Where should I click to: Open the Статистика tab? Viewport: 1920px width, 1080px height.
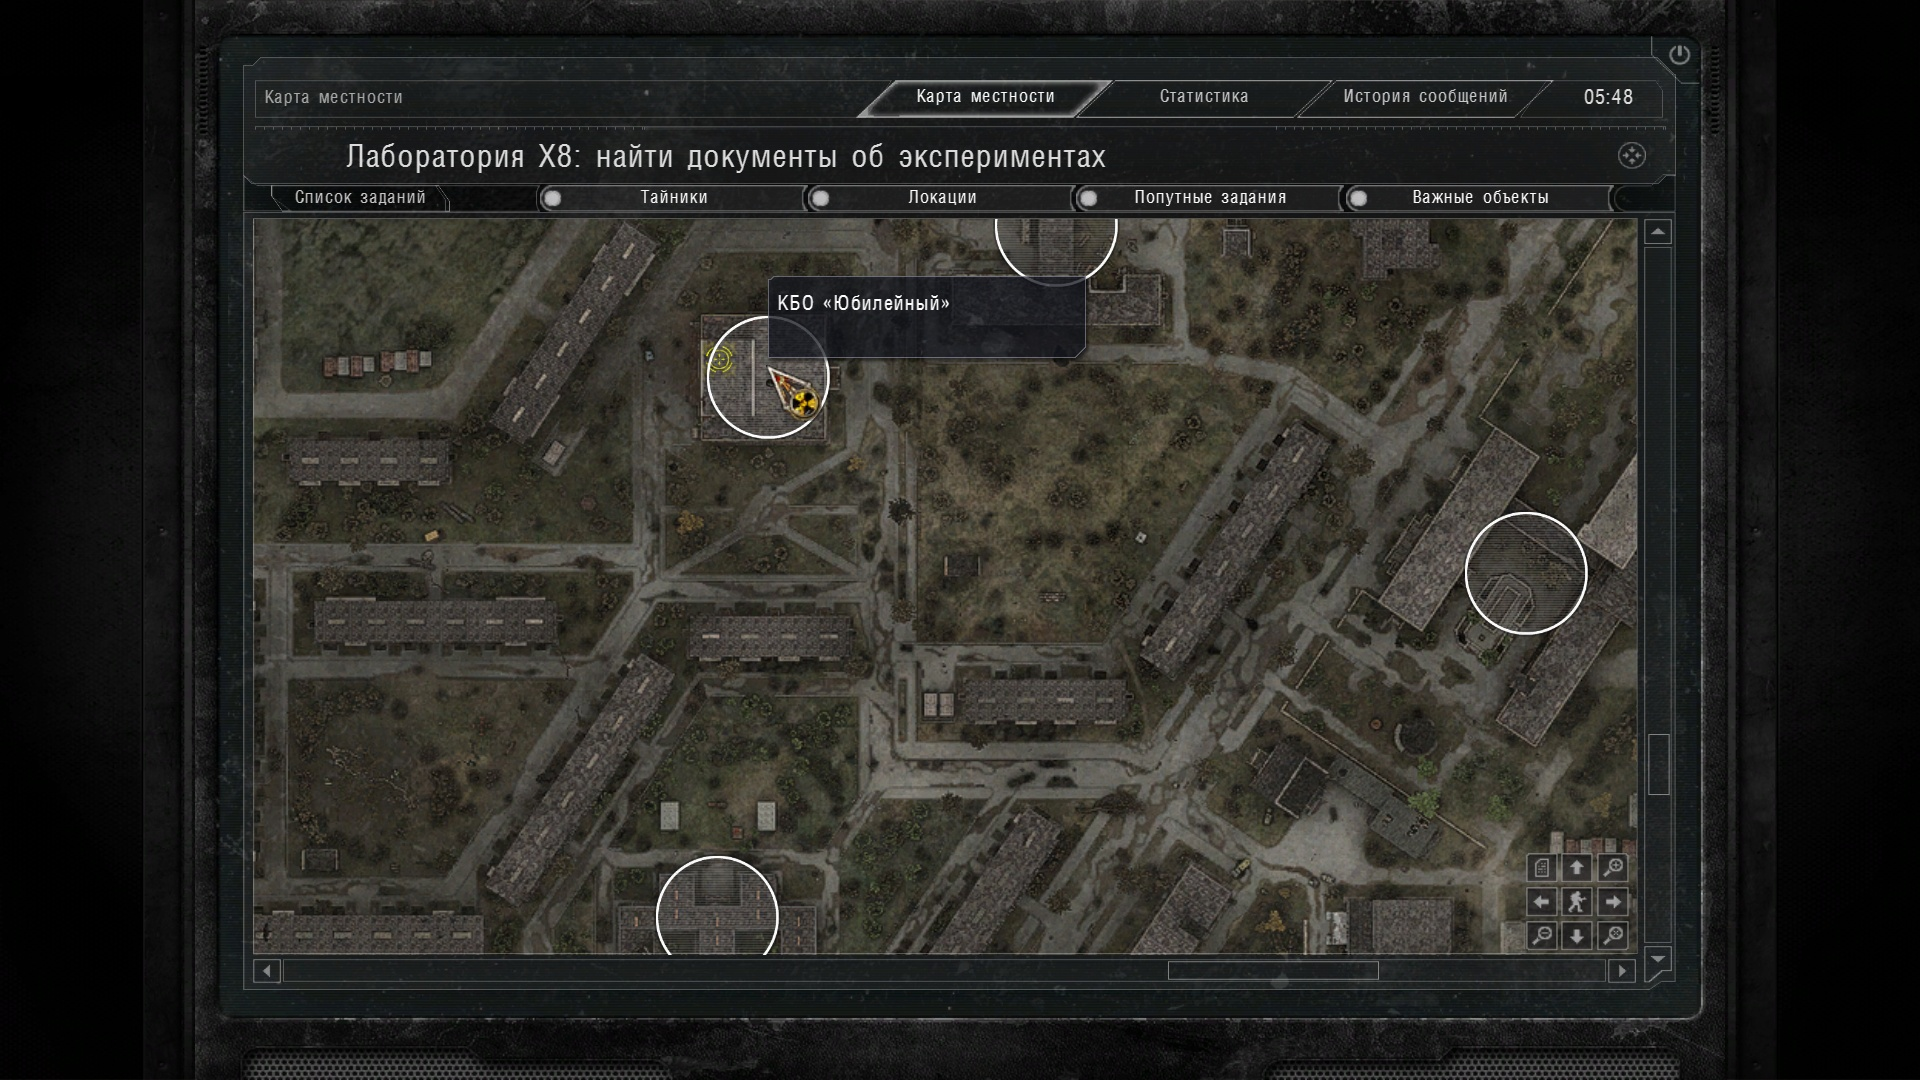1203,97
